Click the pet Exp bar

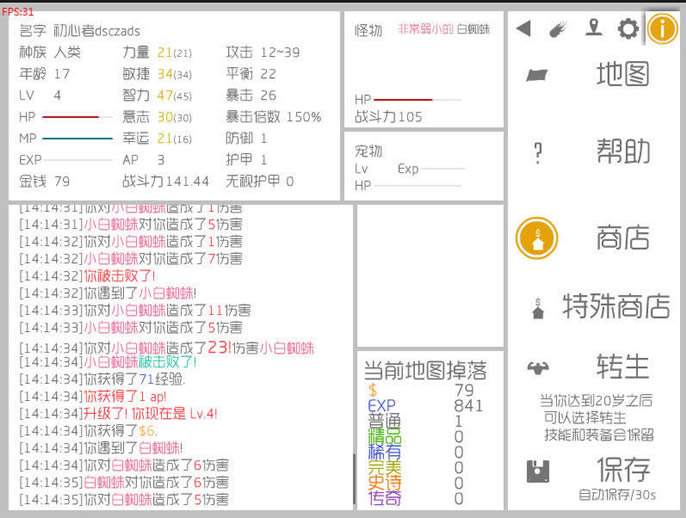pos(442,168)
